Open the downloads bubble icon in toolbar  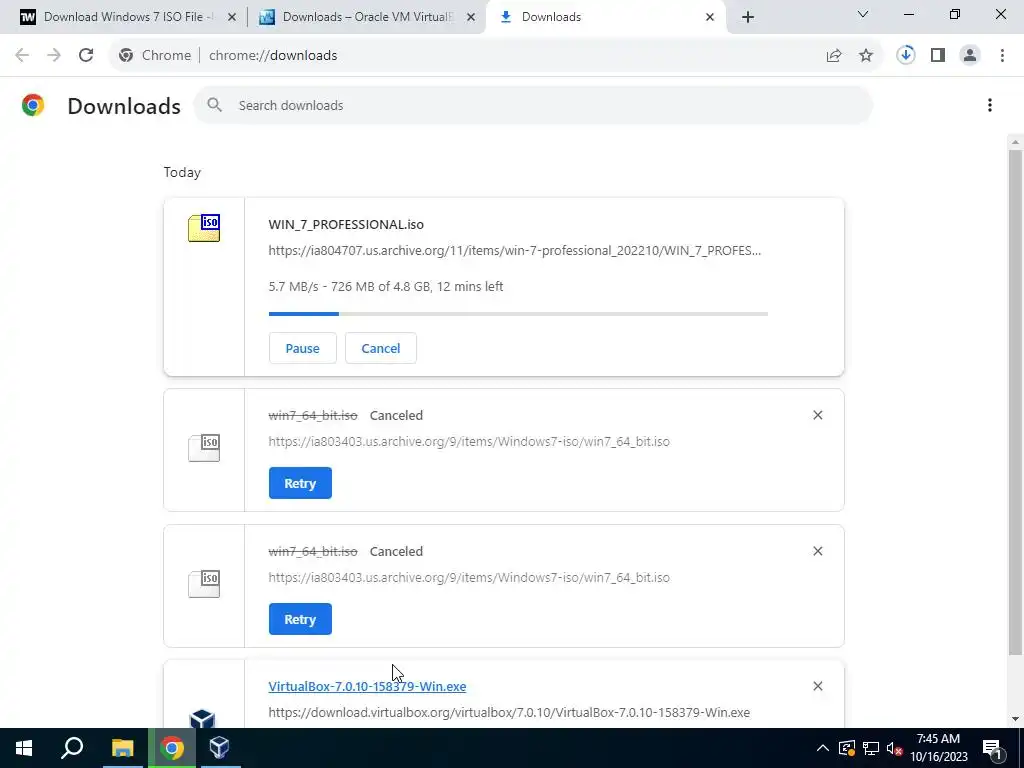point(906,56)
